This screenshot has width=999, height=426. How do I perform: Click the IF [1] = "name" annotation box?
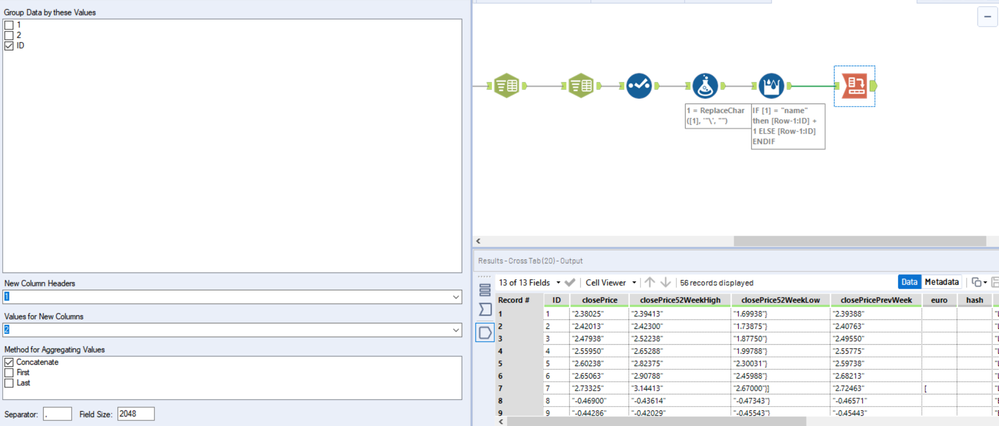[788, 126]
